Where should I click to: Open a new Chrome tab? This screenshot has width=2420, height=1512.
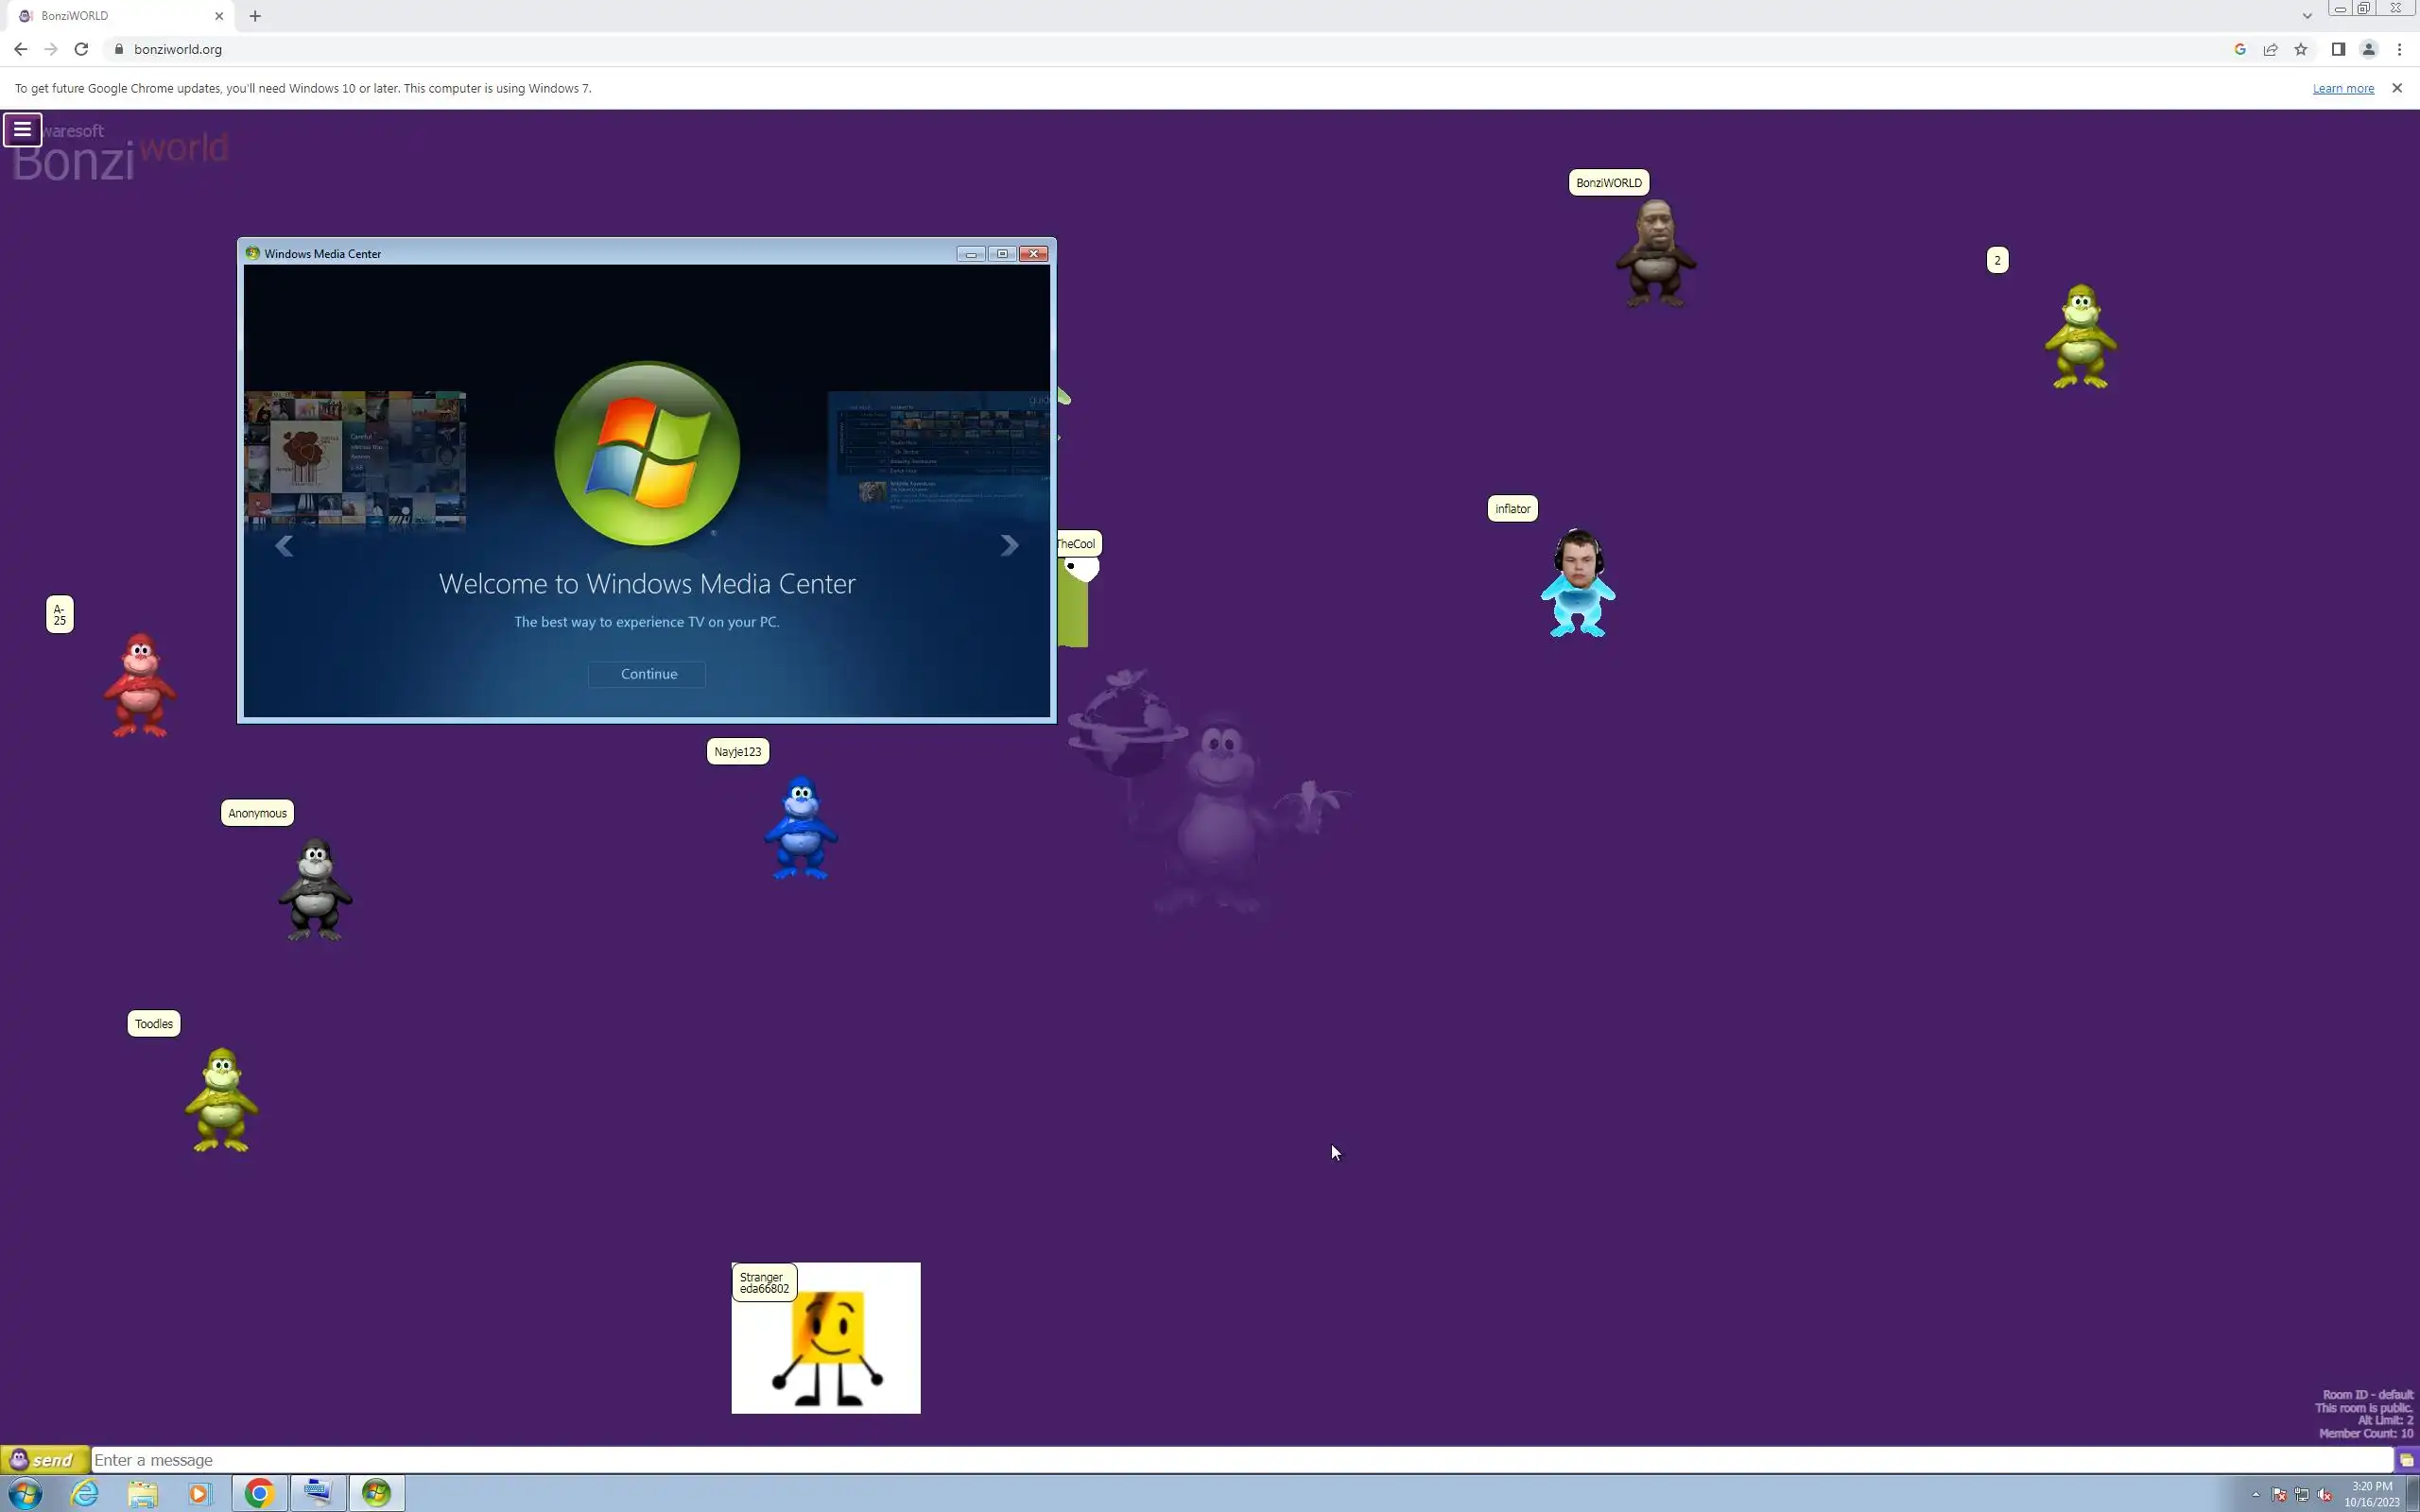point(255,16)
